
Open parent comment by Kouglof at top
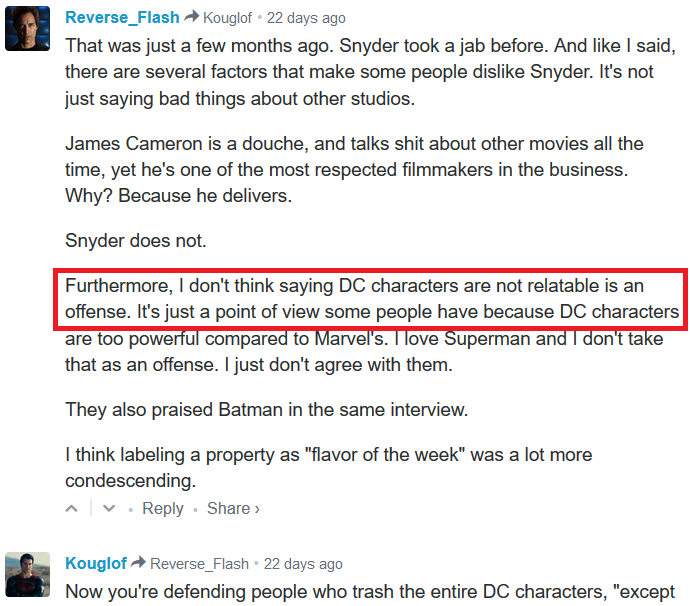click(x=227, y=18)
